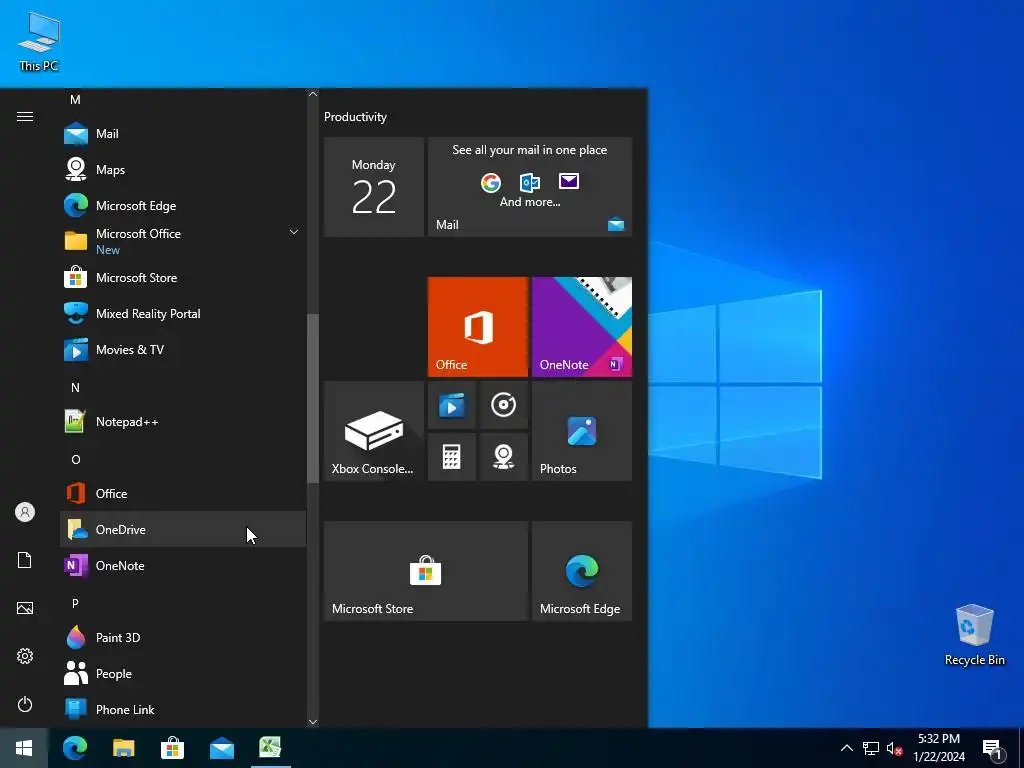The image size is (1024, 768).
Task: Open the Microsoft Edge tile
Action: pos(582,571)
